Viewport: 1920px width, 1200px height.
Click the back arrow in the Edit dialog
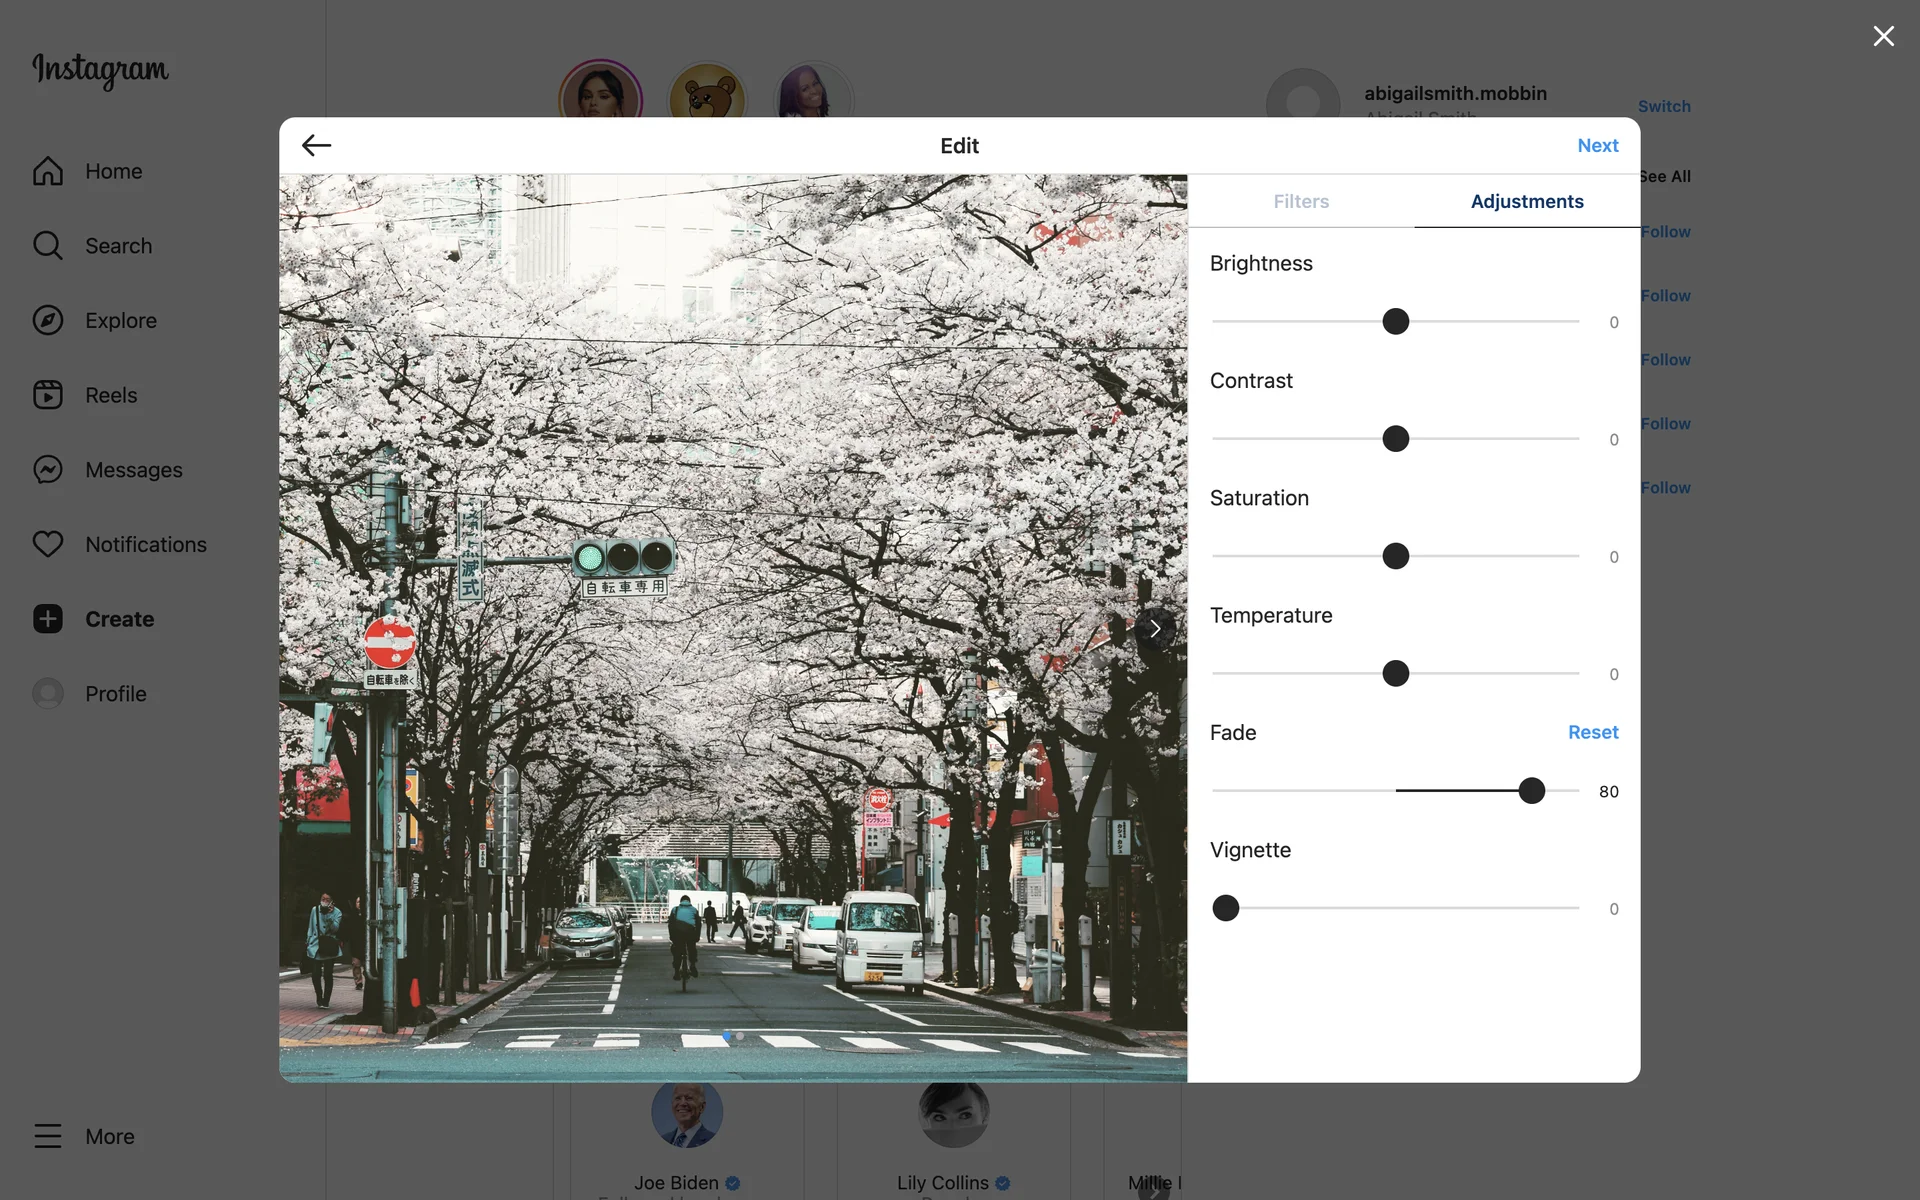click(x=316, y=145)
